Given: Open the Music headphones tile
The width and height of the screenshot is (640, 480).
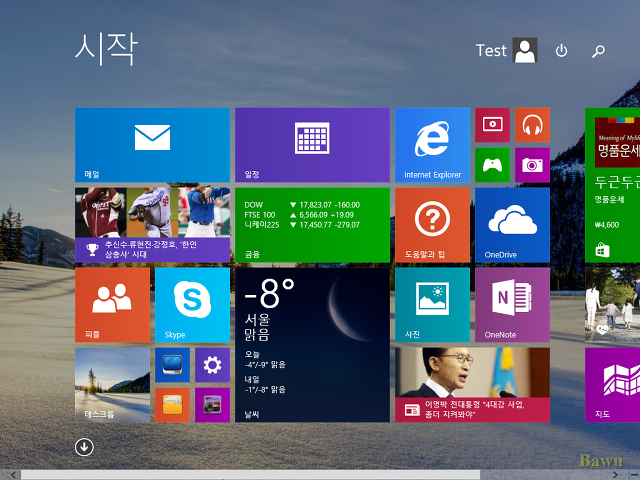Looking at the screenshot, I should tap(532, 125).
